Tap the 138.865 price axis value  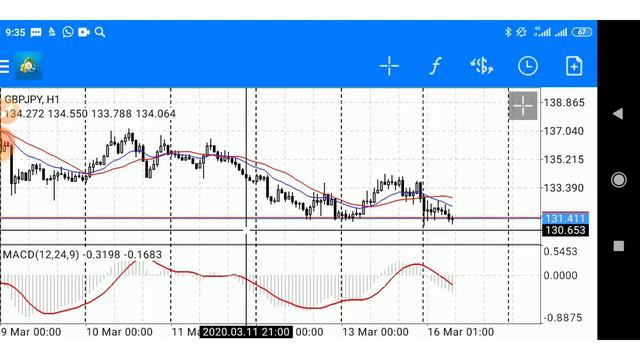(564, 102)
